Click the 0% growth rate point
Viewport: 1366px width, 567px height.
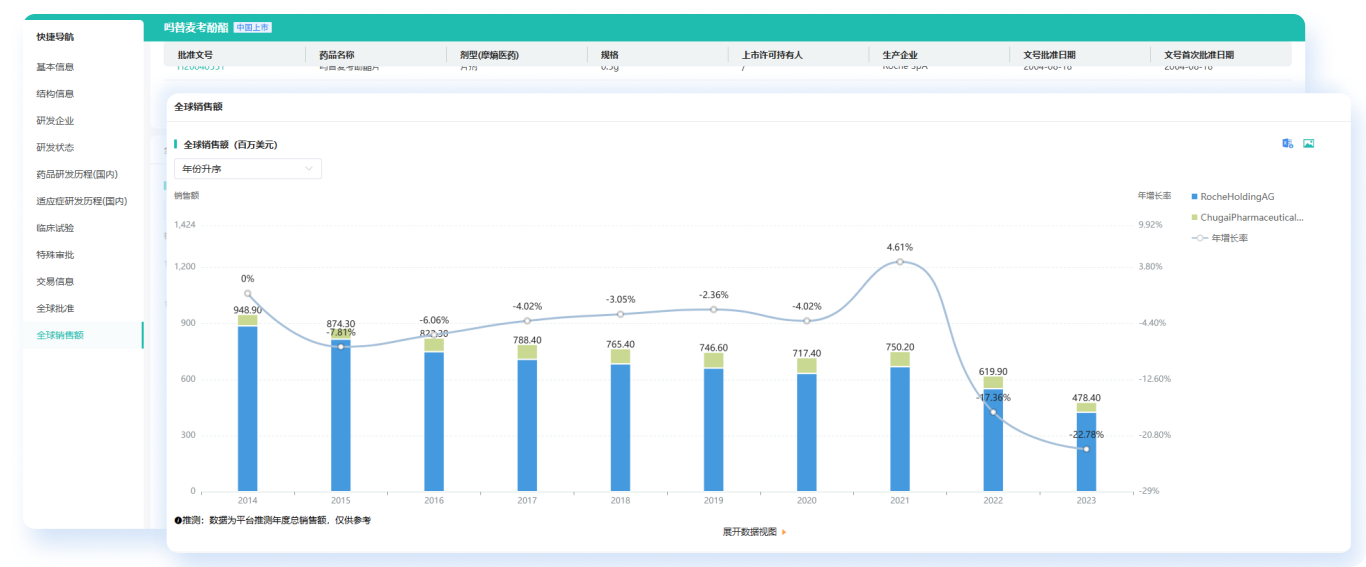tap(247, 294)
